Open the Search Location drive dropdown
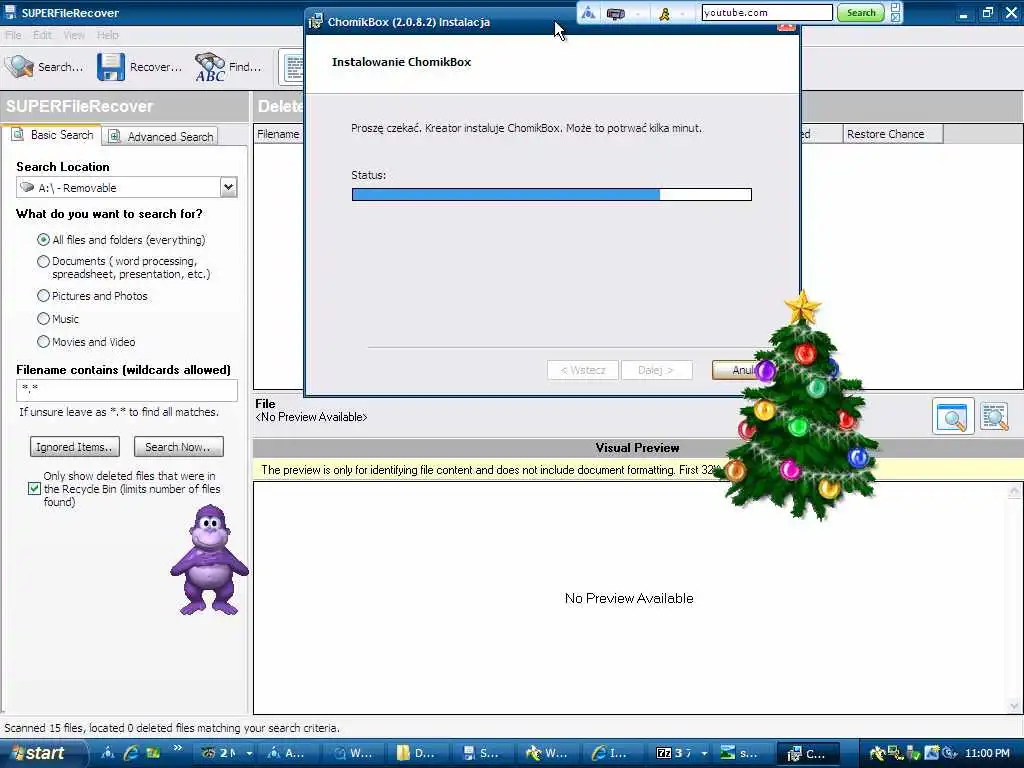Image resolution: width=1024 pixels, height=768 pixels. [228, 187]
